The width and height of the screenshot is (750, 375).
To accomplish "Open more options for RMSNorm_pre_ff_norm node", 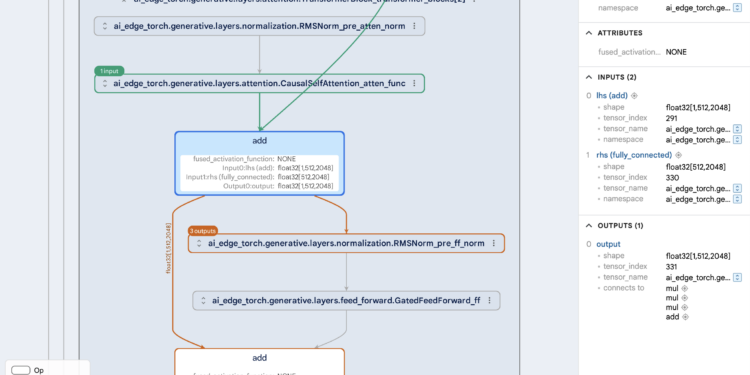I will pos(494,243).
